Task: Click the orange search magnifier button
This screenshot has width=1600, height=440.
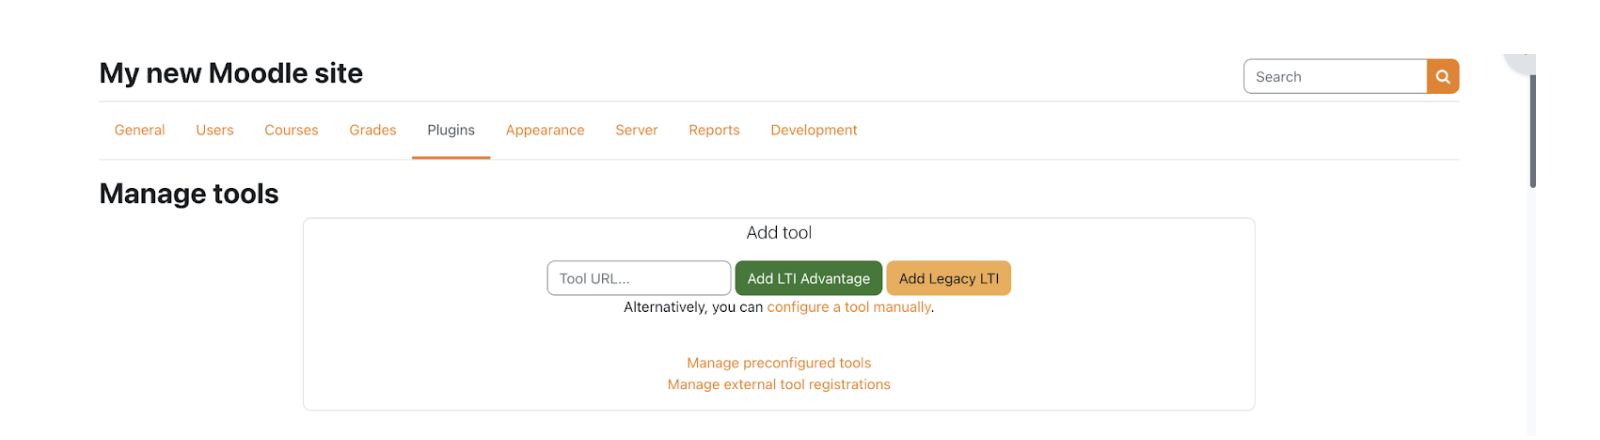Action: 1442,77
